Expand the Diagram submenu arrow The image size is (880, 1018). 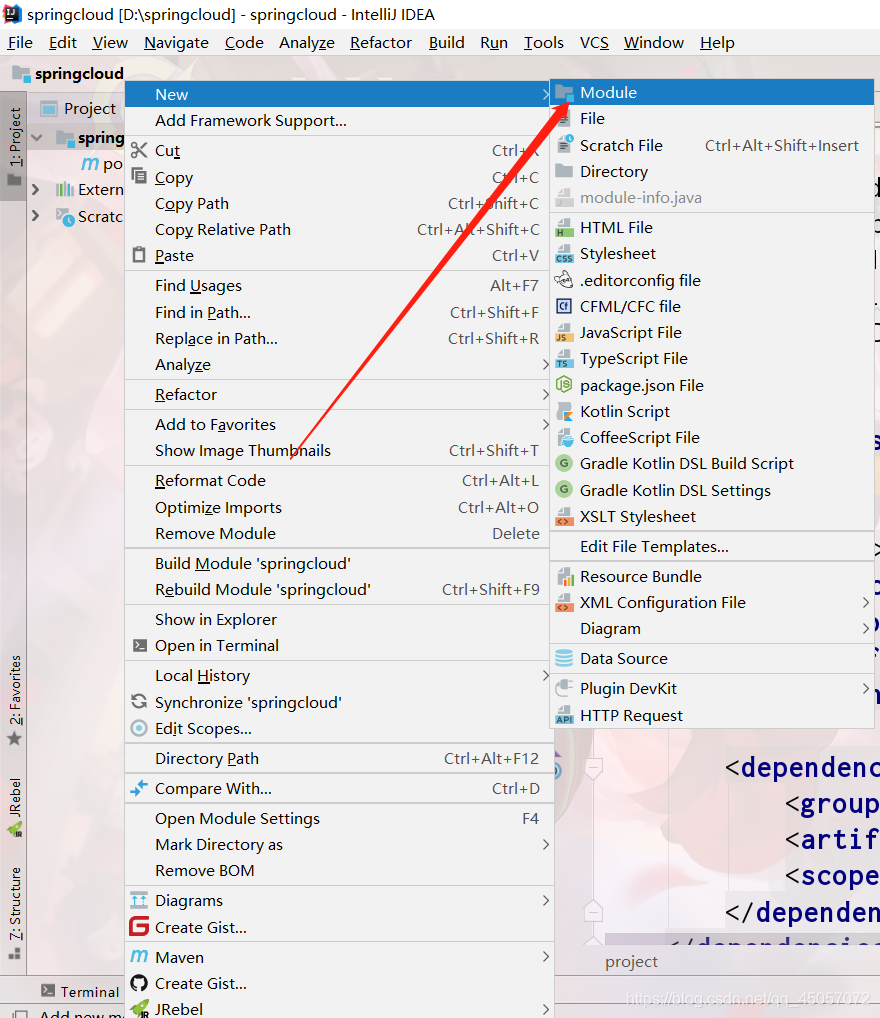(866, 628)
